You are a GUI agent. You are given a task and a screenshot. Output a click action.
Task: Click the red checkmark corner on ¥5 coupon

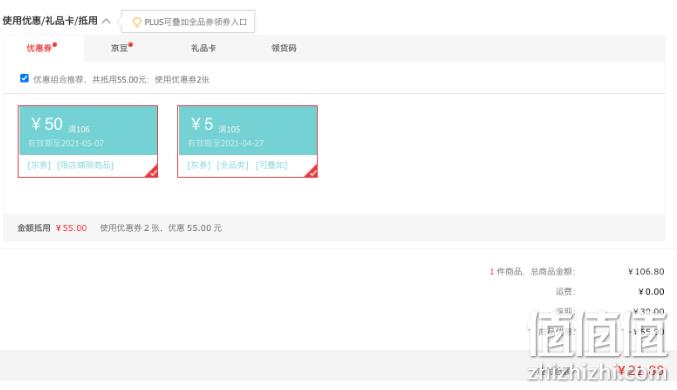pyautogui.click(x=311, y=172)
